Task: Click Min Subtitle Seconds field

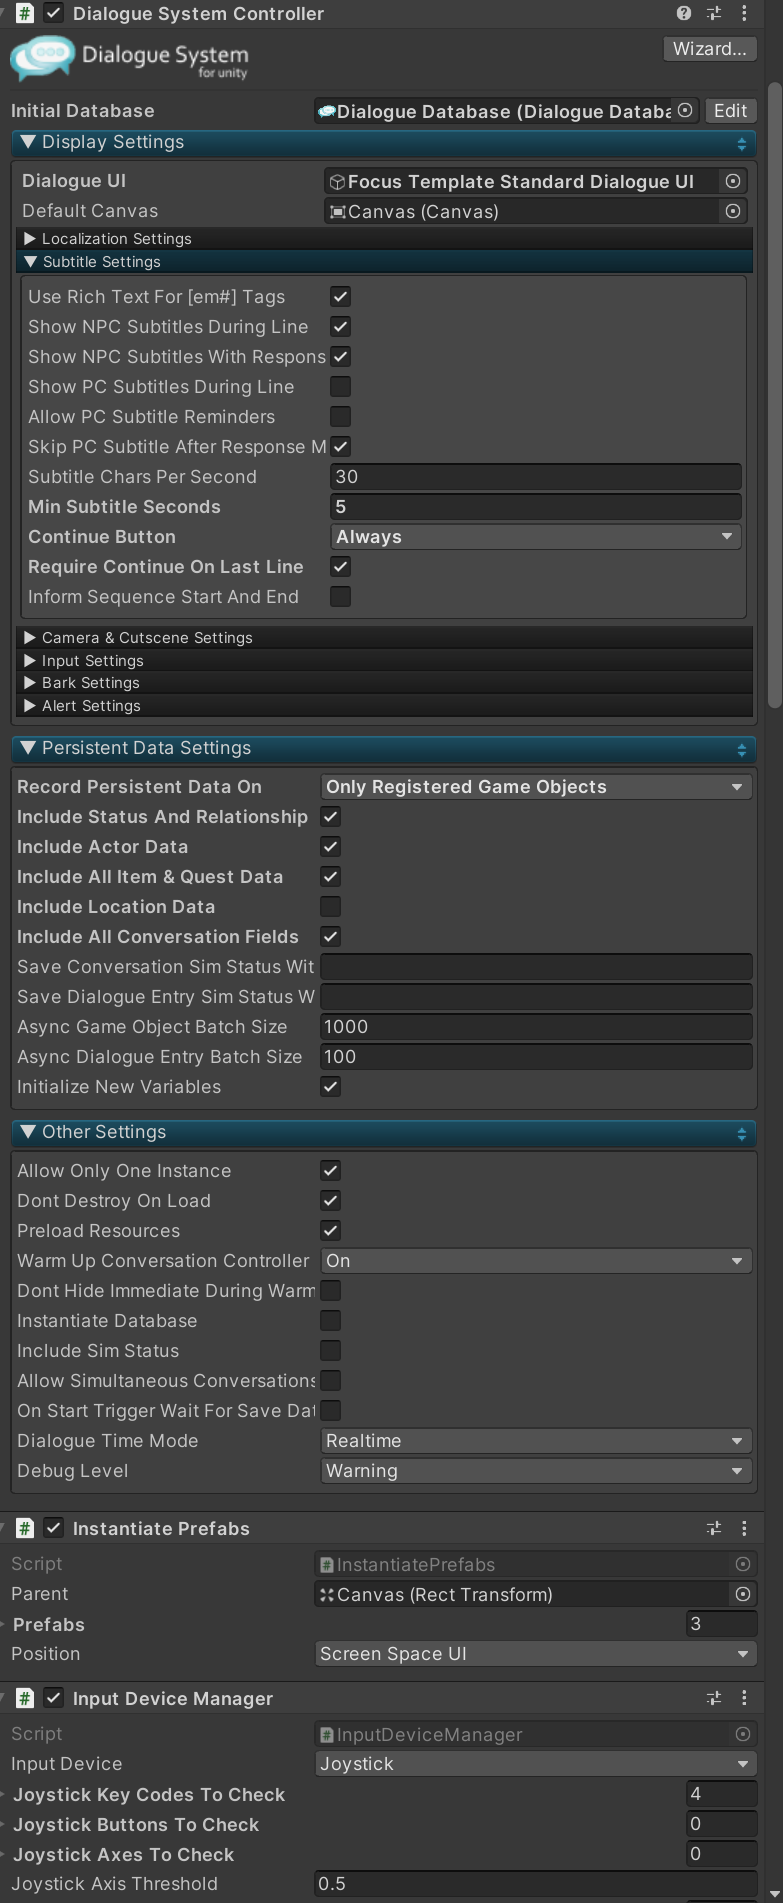Action: (536, 507)
